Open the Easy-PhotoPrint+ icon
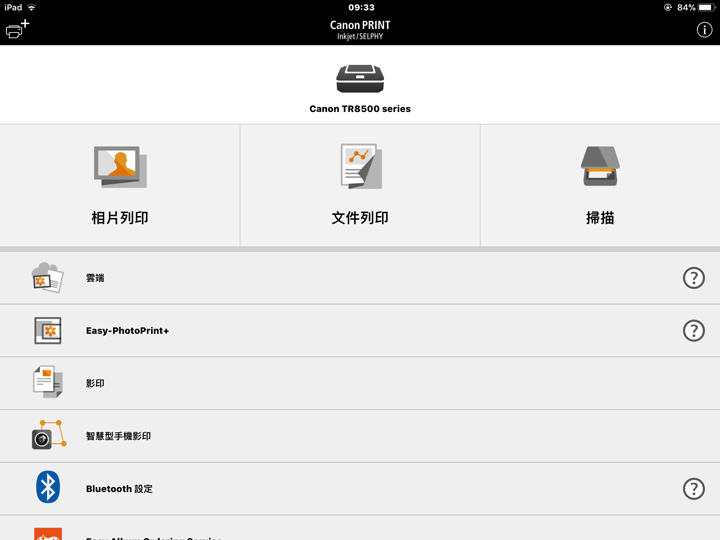The image size is (720, 540). [x=48, y=331]
